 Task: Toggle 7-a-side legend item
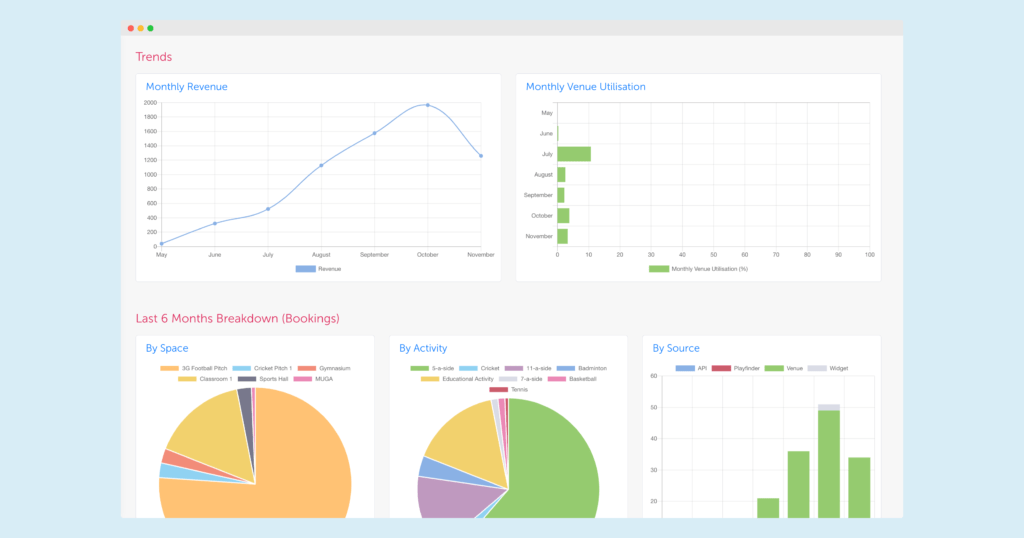pos(520,379)
